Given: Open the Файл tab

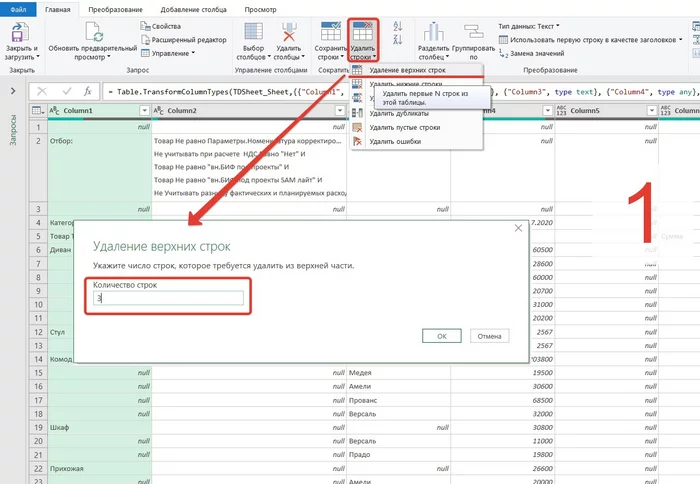Looking at the screenshot, I should 18,9.
